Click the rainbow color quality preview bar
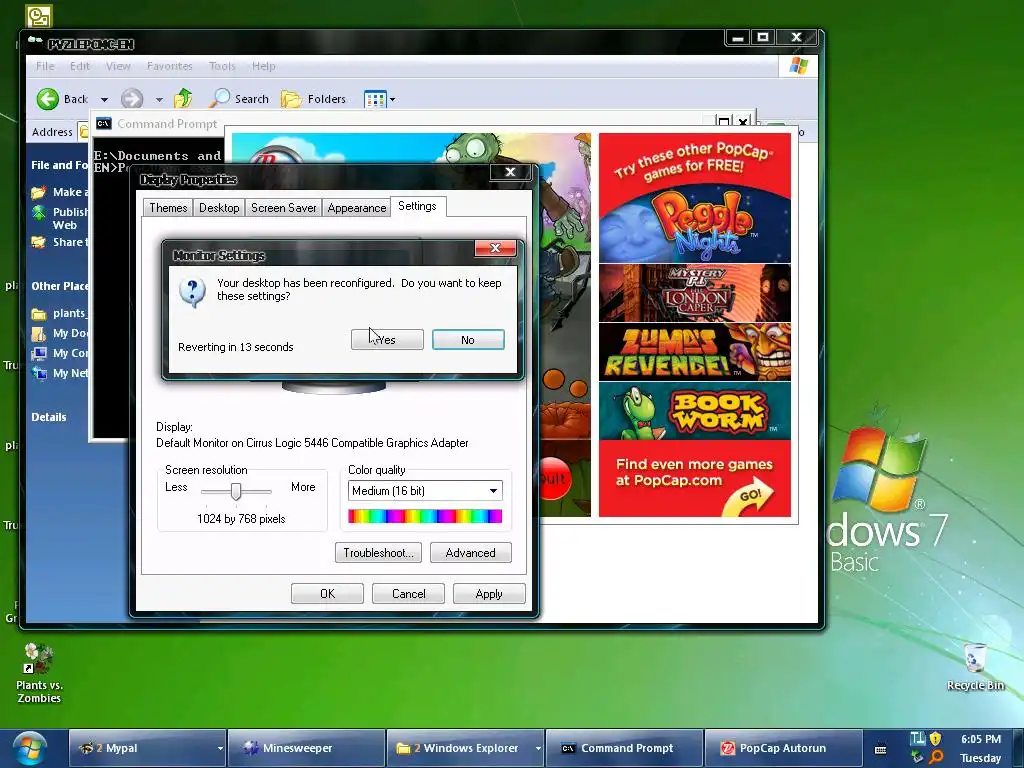This screenshot has width=1024, height=768. tap(425, 517)
